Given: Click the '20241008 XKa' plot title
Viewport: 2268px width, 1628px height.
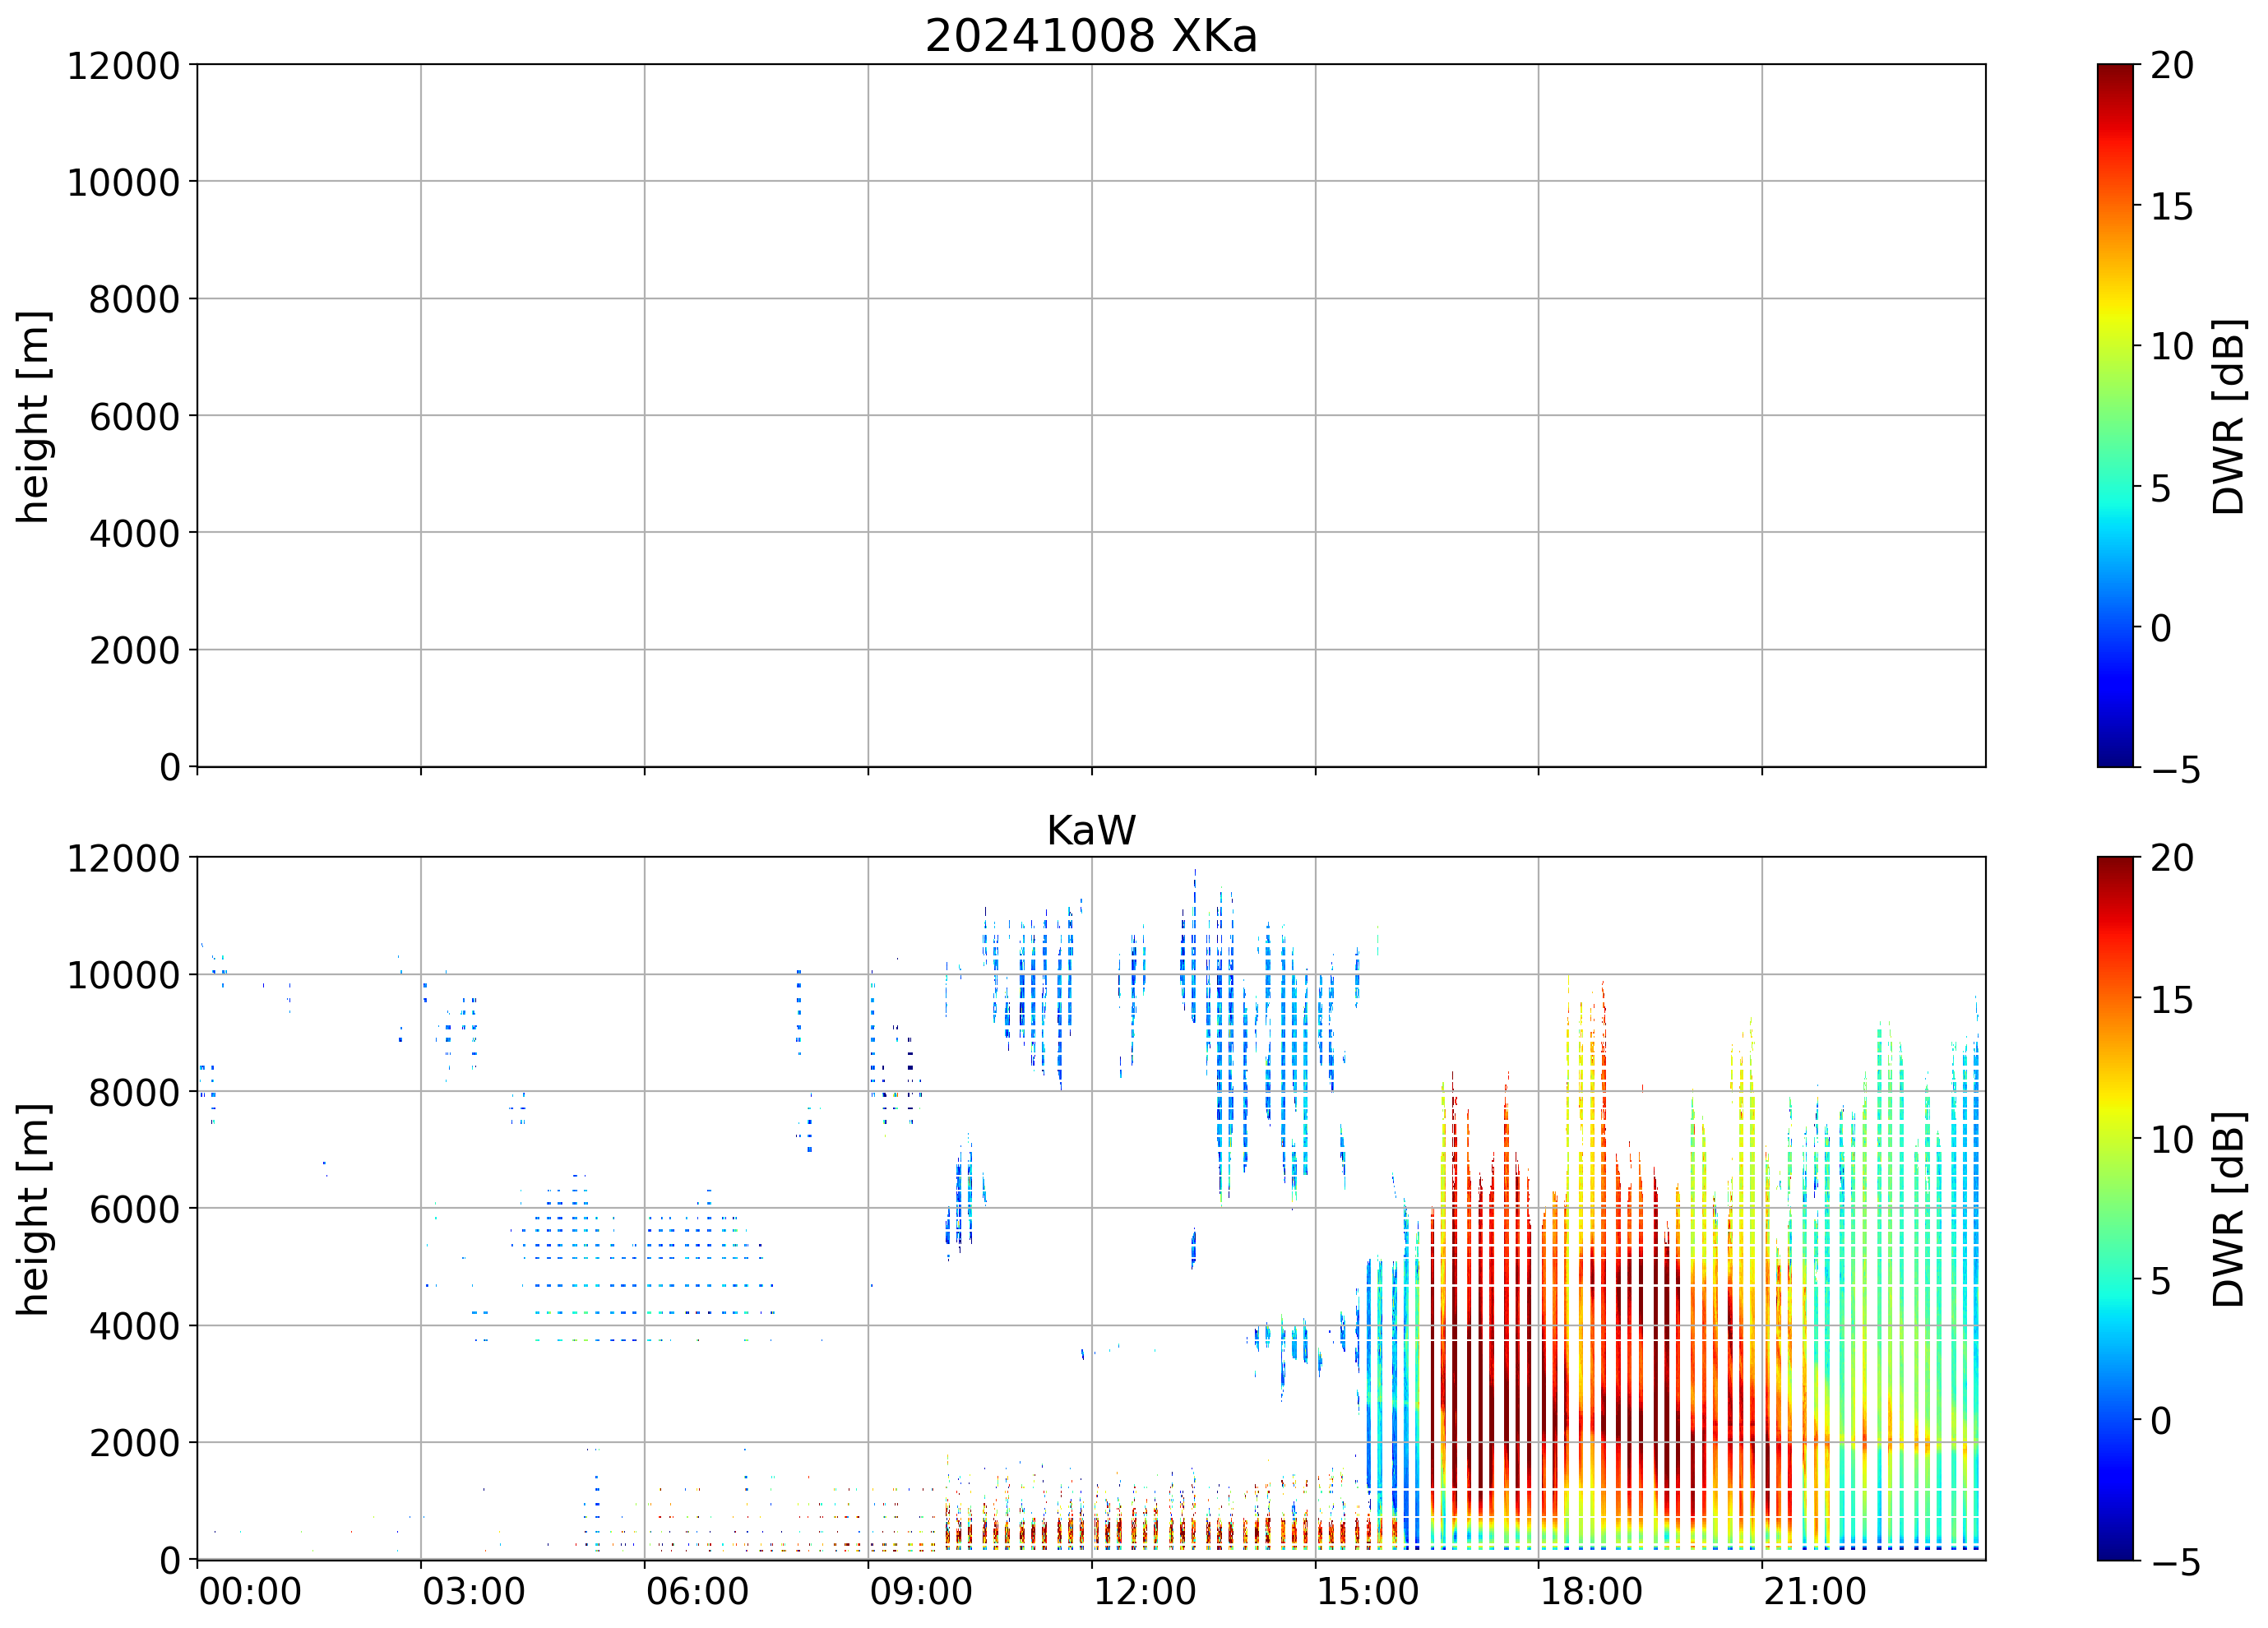Looking at the screenshot, I should [x=1090, y=37].
